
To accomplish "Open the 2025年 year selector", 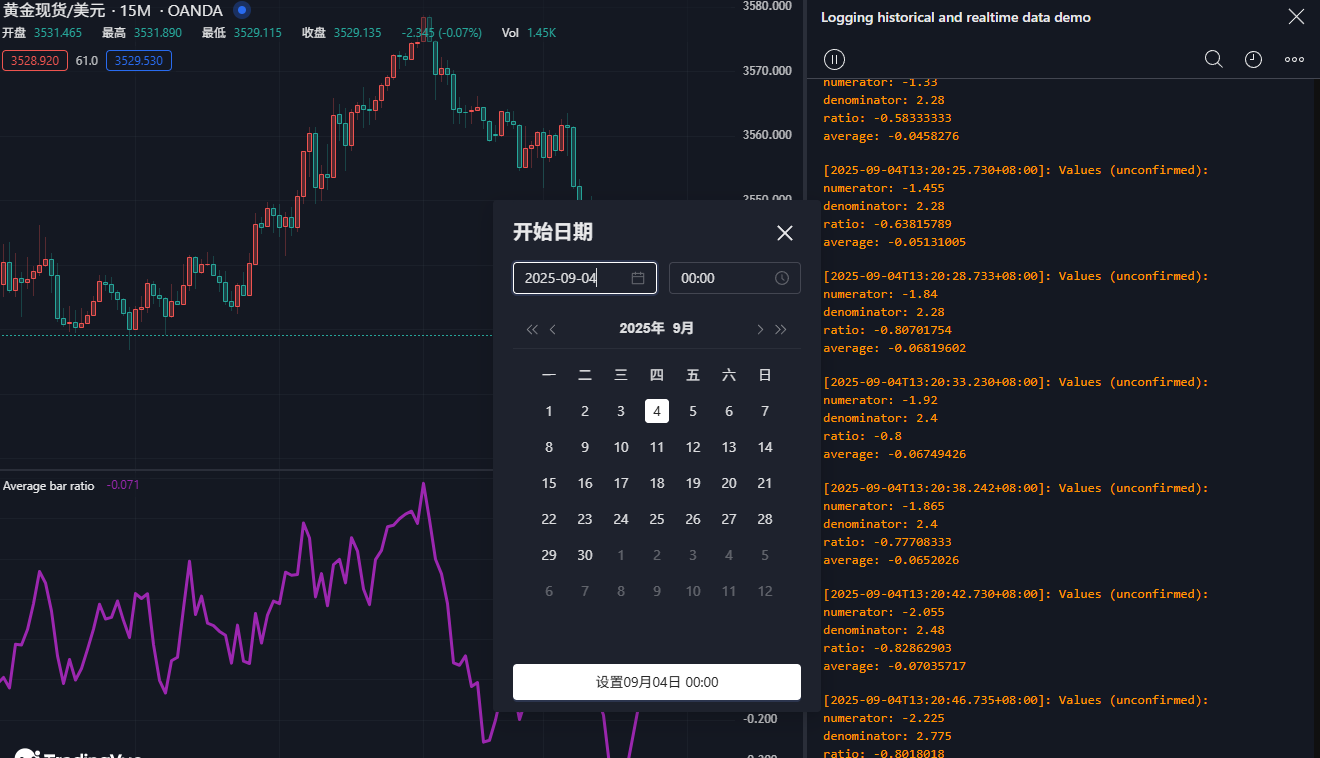I will (x=641, y=328).
